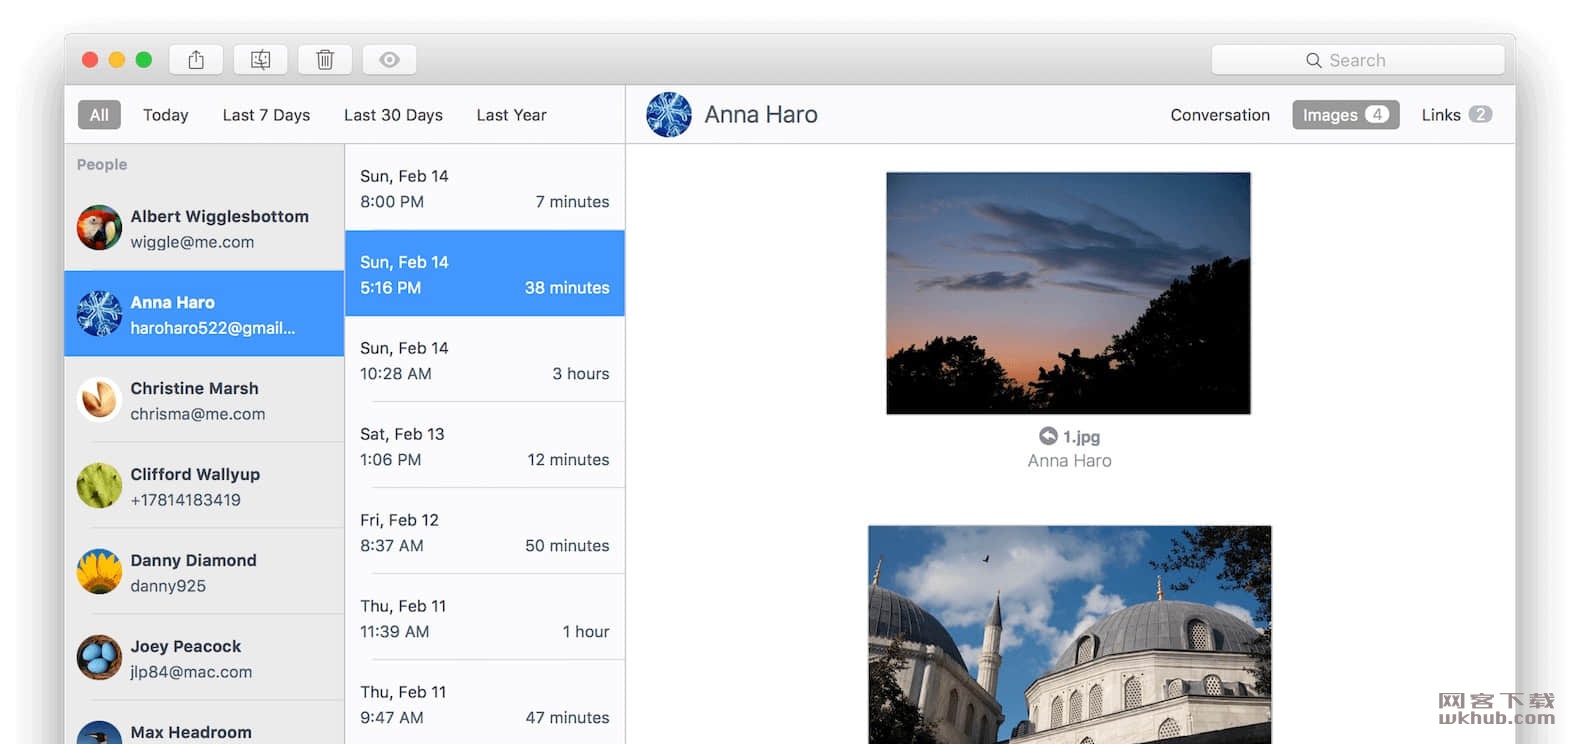Click Christine Marsh's avatar icon
Image resolution: width=1580 pixels, height=744 pixels.
tap(99, 400)
